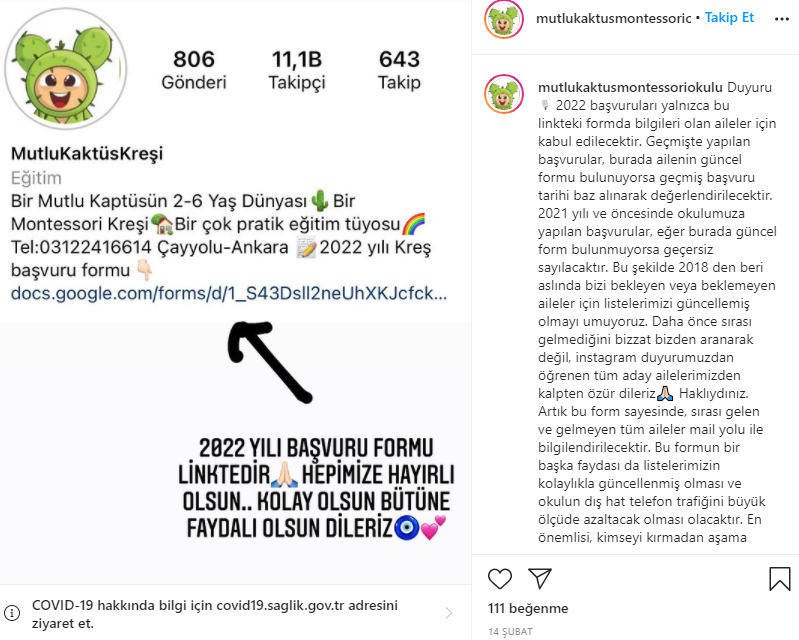Click the cactus avatar beside caption

[504, 94]
